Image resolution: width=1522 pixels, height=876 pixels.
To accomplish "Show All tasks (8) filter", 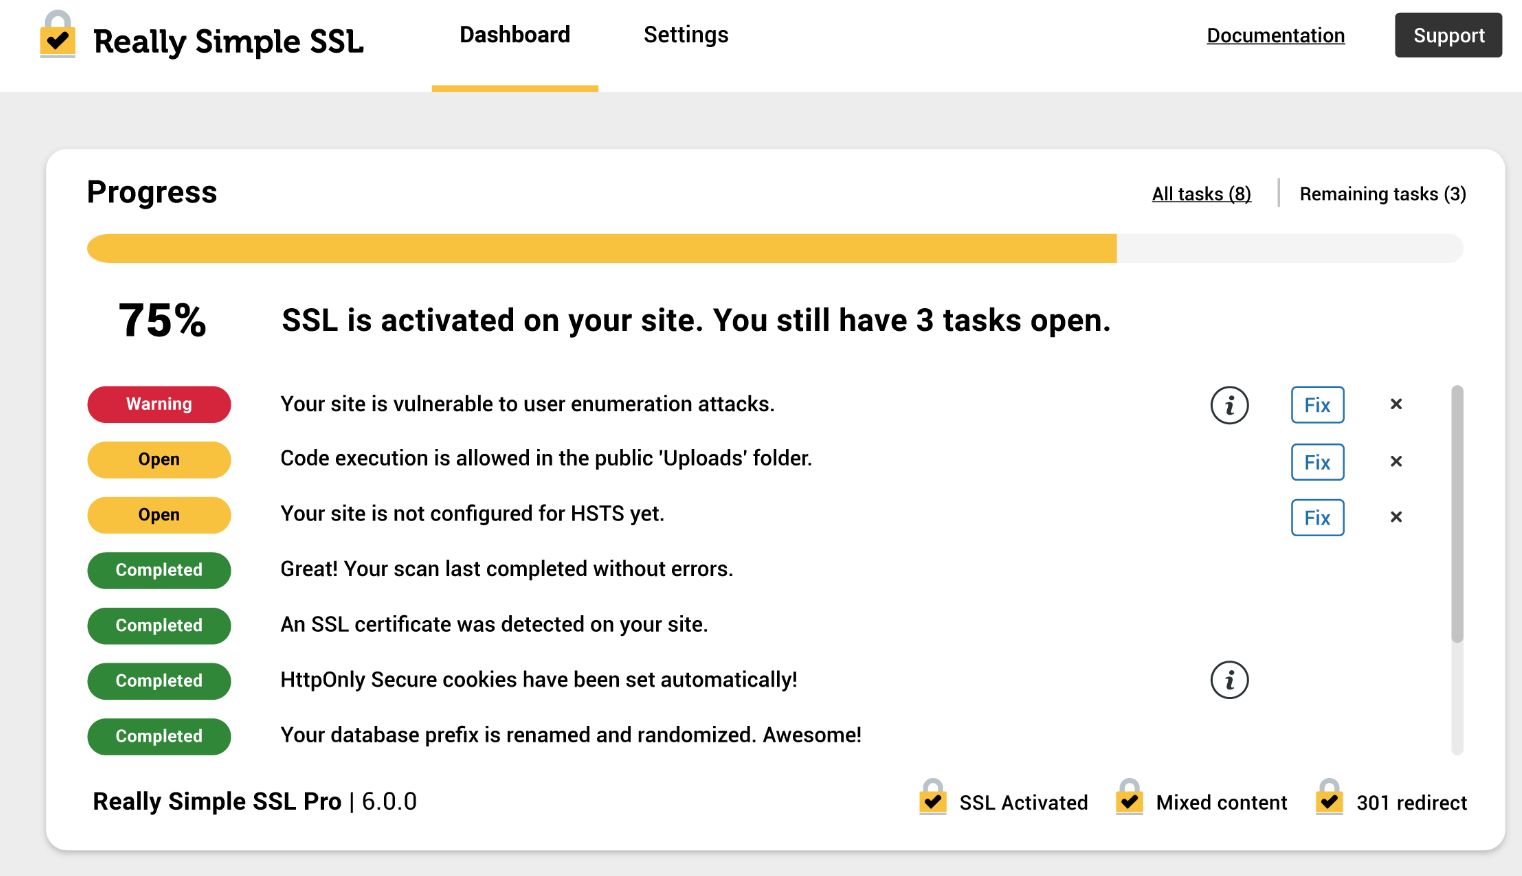I will pos(1201,194).
